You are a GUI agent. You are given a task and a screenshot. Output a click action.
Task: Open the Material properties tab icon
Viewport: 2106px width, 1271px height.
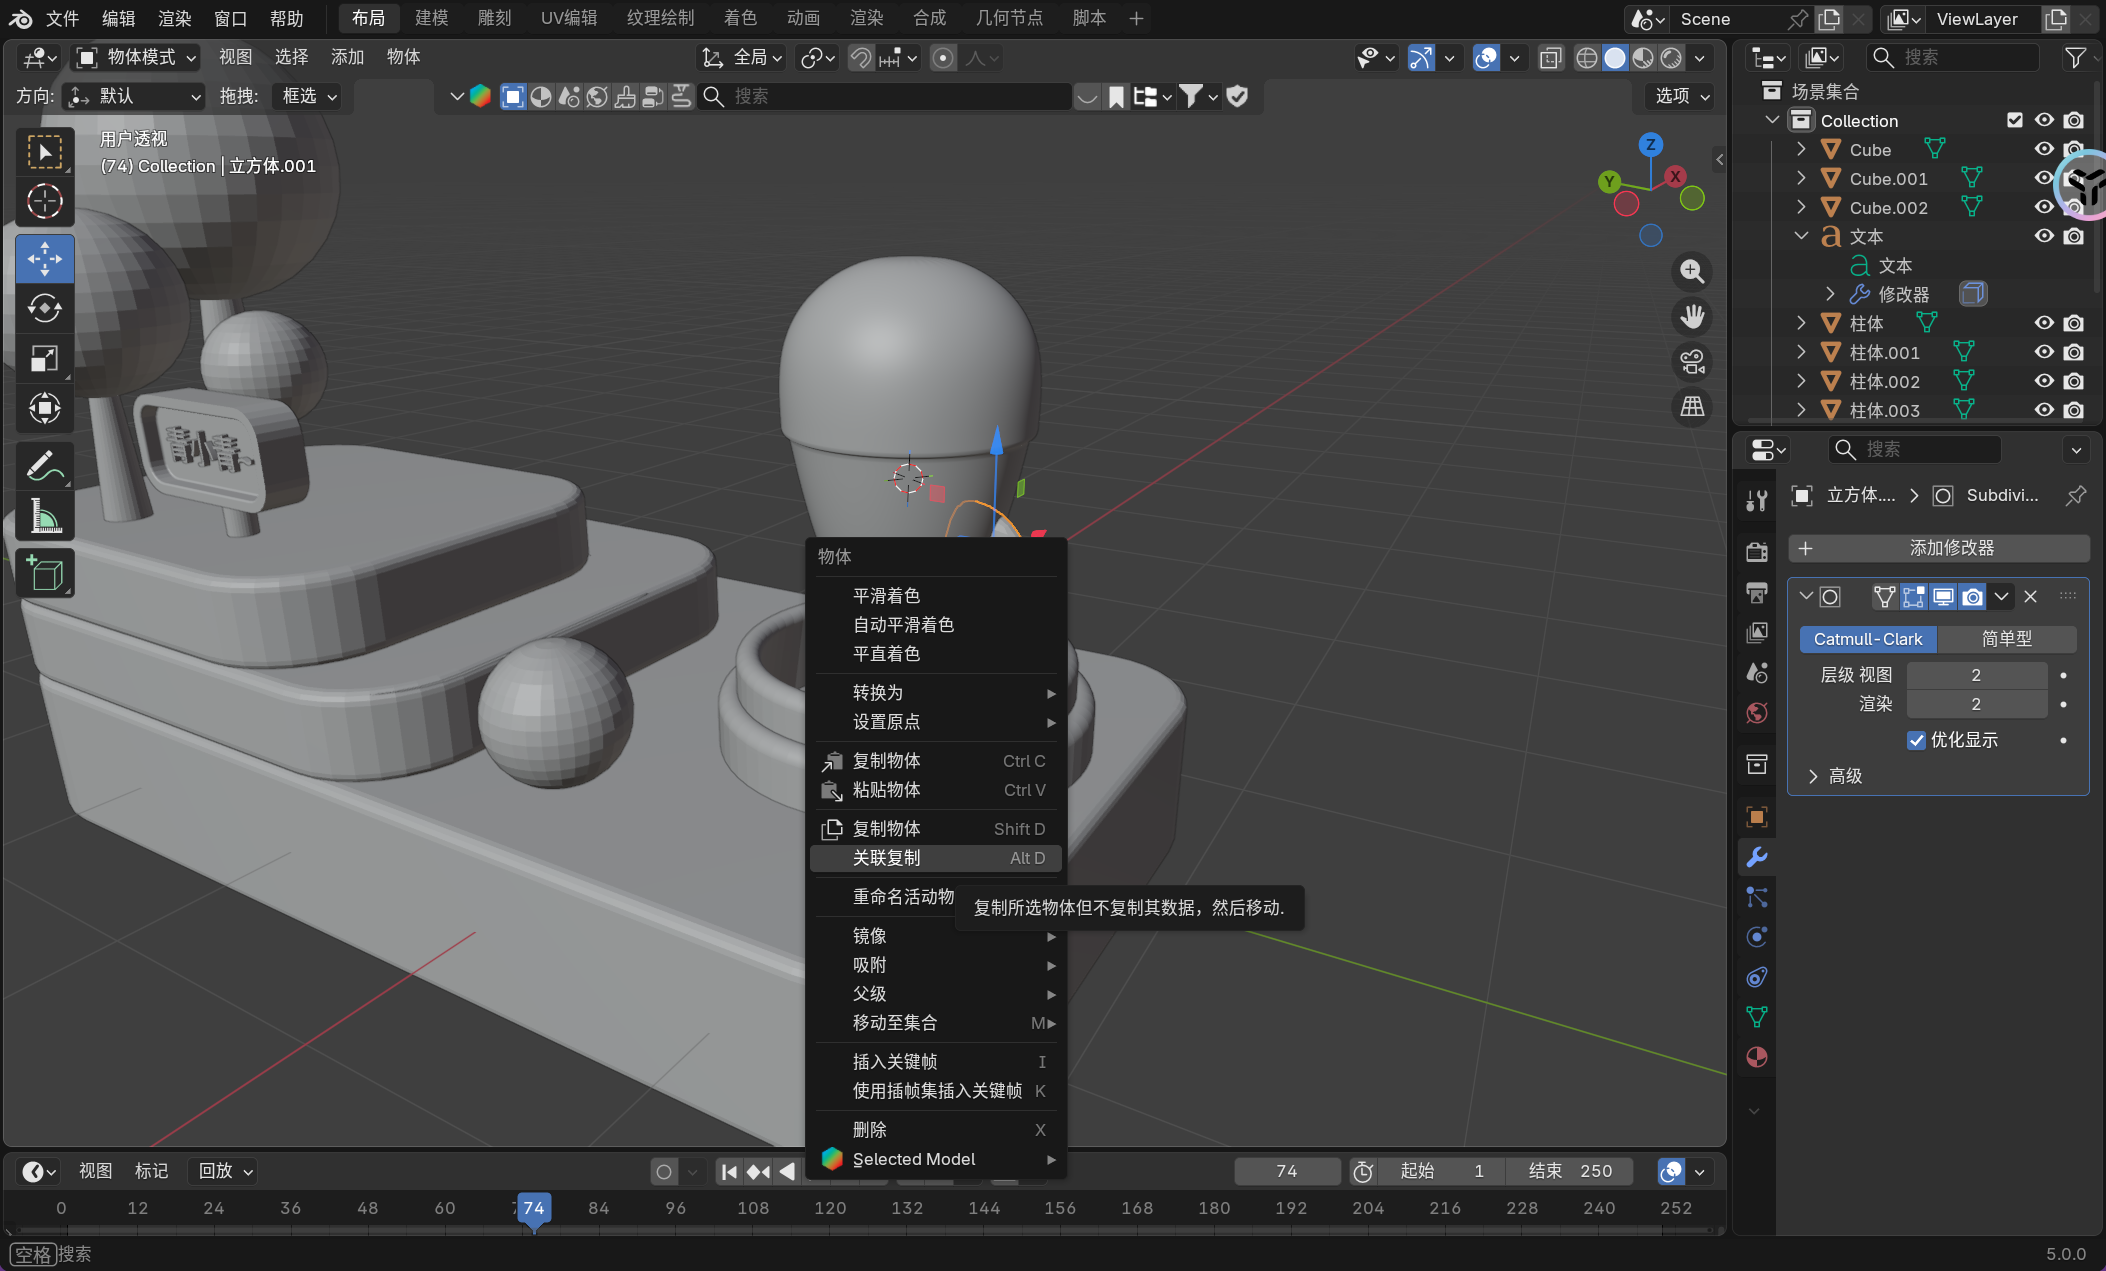pos(1757,1057)
